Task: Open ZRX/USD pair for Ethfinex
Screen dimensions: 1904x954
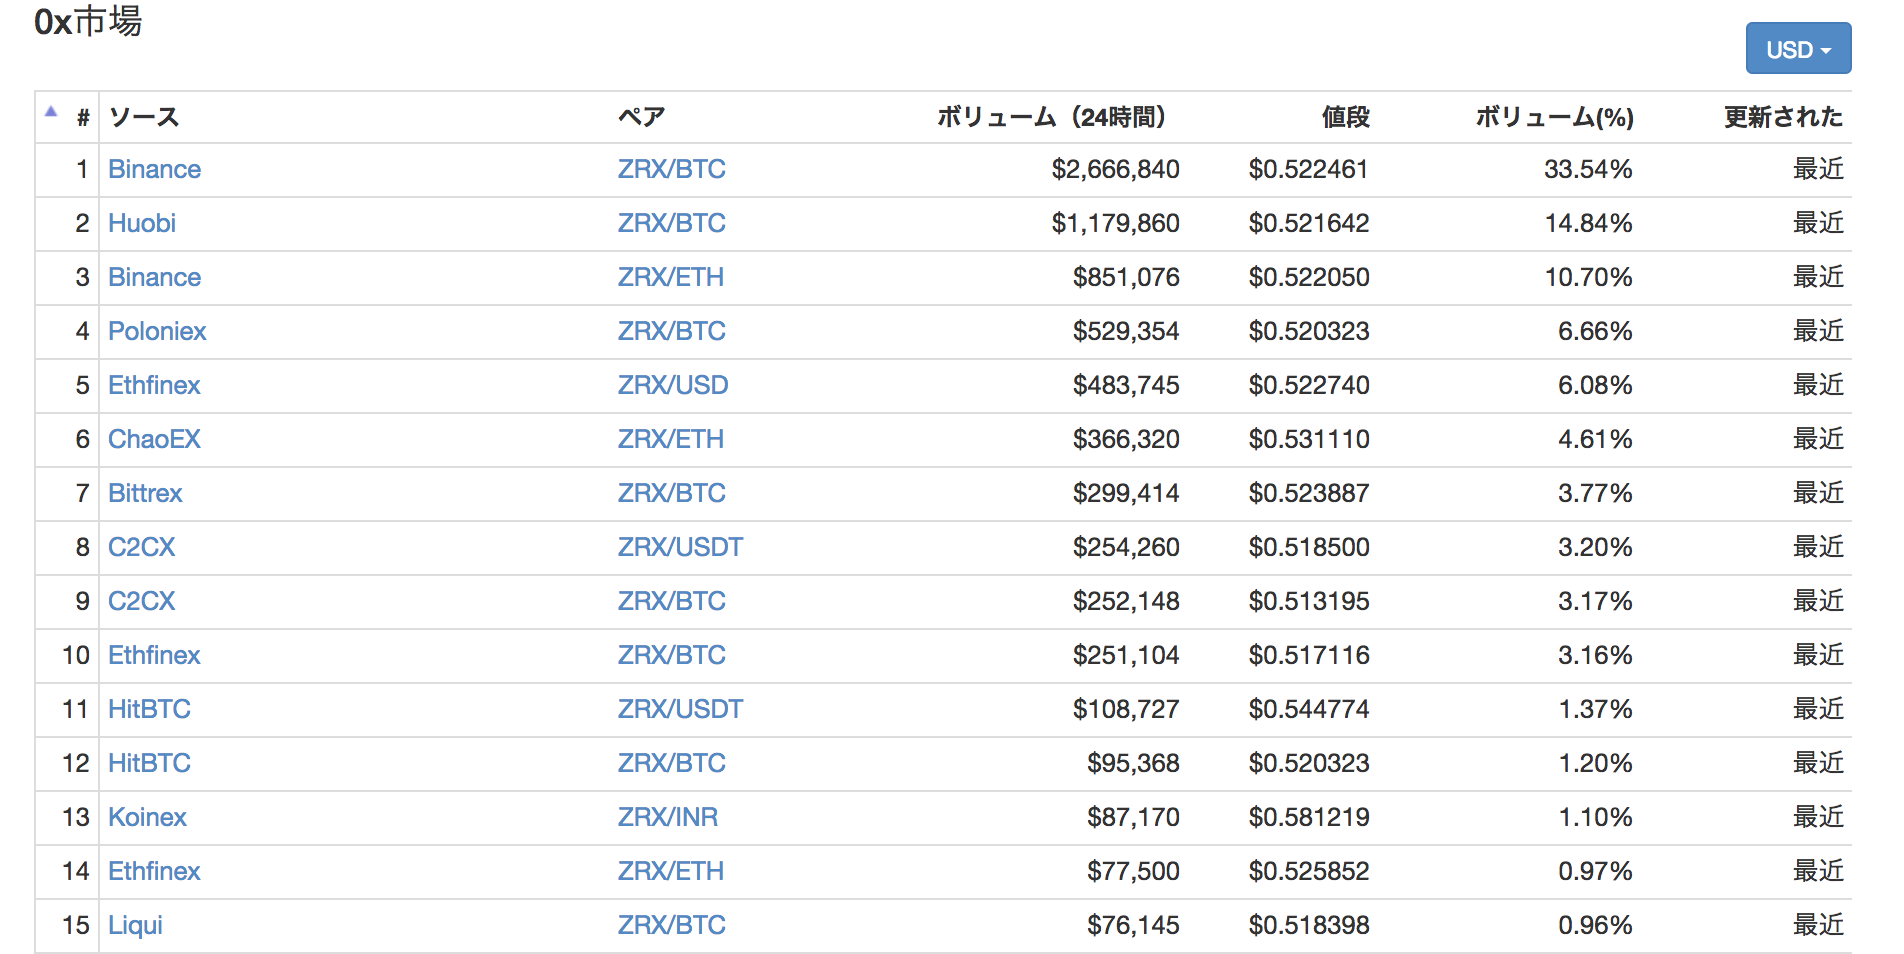Action: coord(672,385)
